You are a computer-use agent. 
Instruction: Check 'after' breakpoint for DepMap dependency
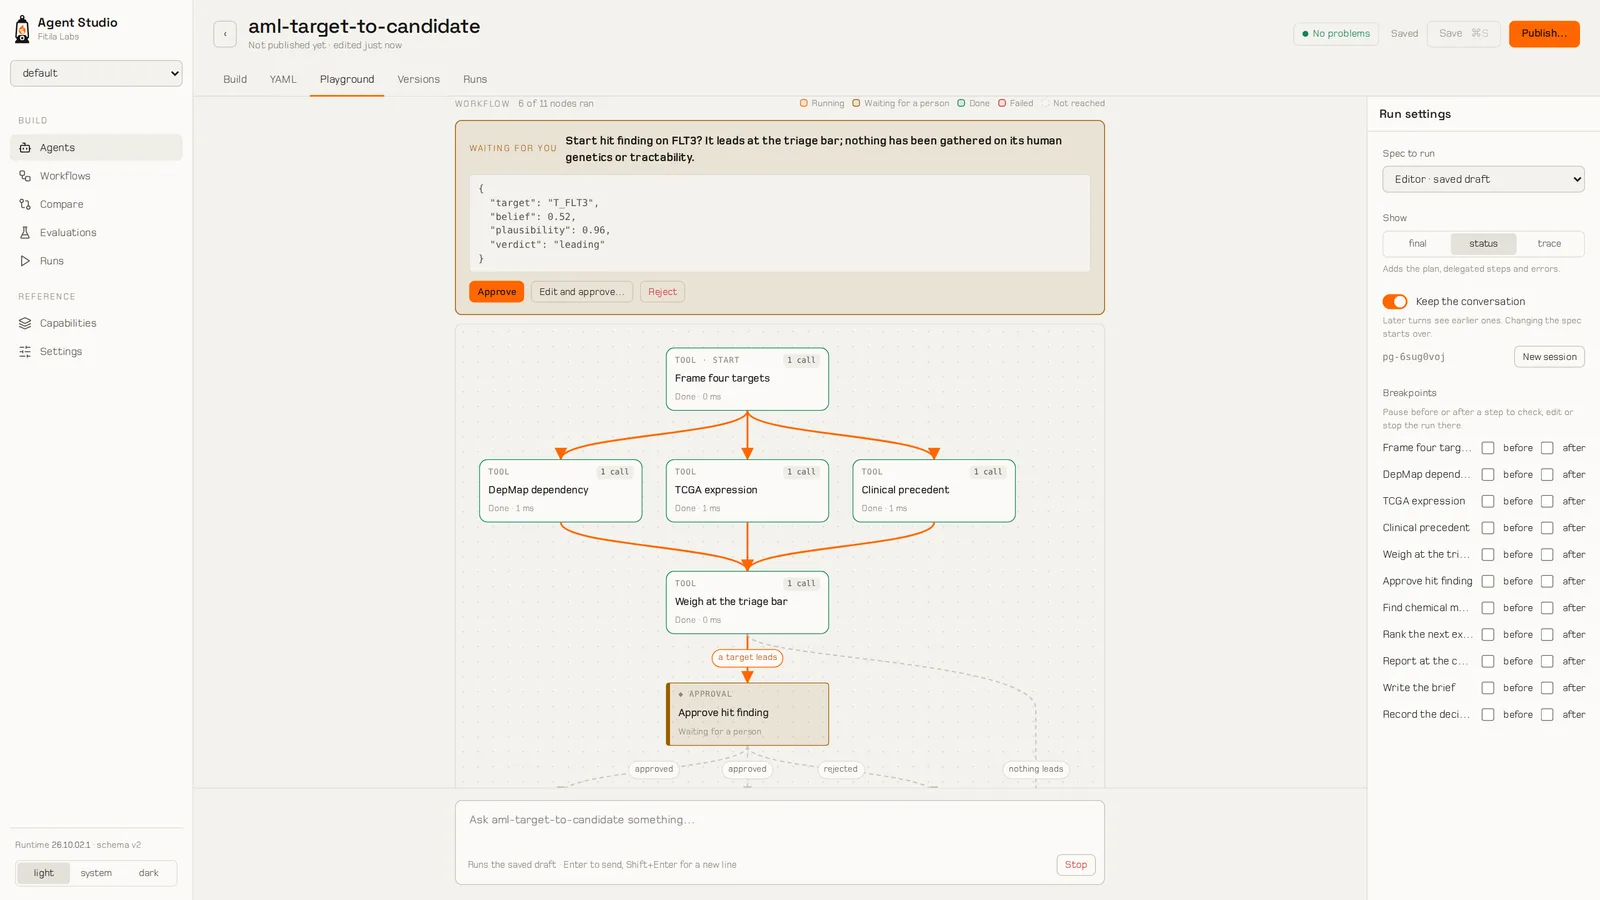1547,475
